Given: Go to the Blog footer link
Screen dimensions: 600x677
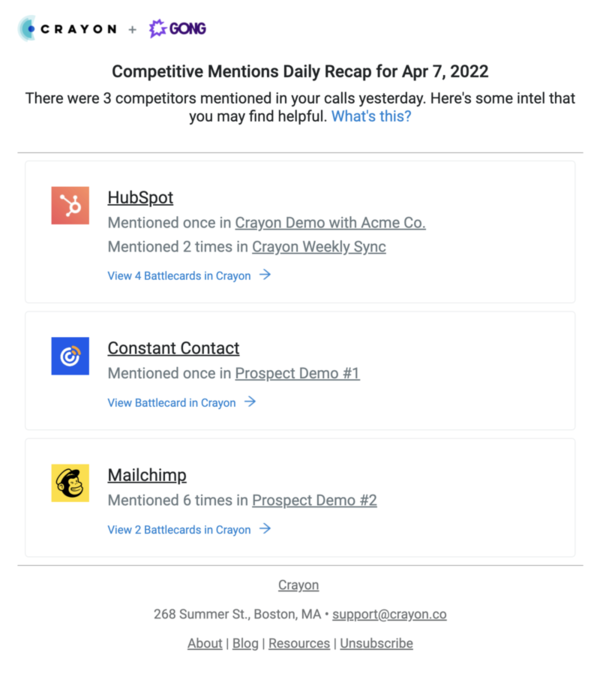Looking at the screenshot, I should tap(245, 644).
